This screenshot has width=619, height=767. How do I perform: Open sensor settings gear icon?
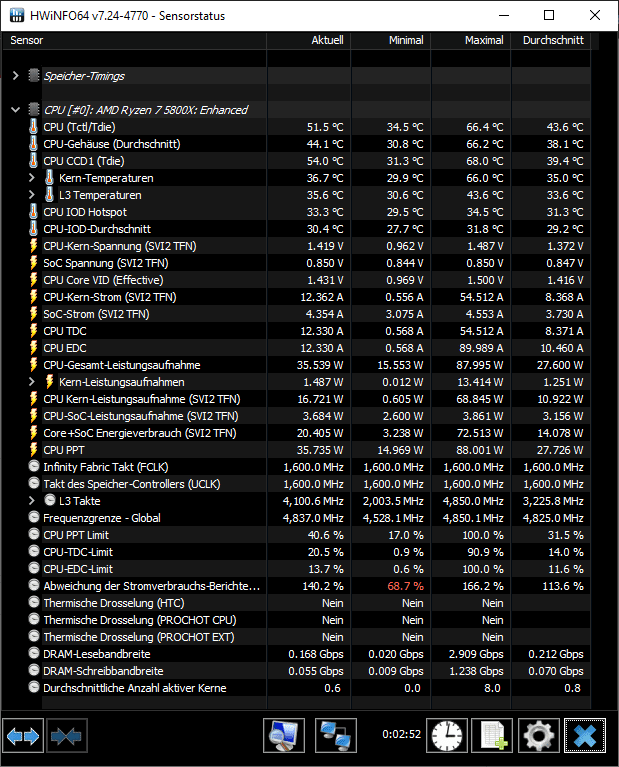pyautogui.click(x=538, y=735)
